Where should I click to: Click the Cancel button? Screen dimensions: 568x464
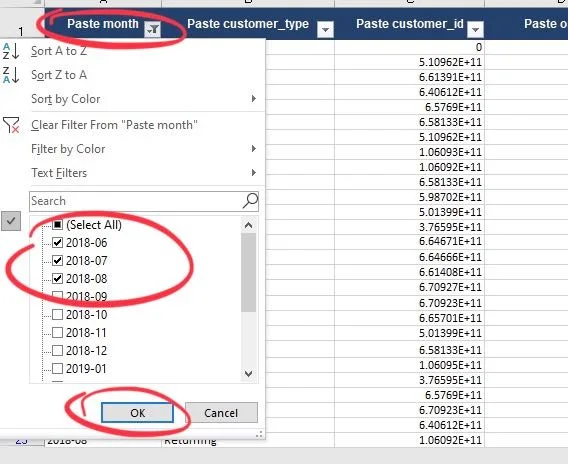click(x=221, y=413)
